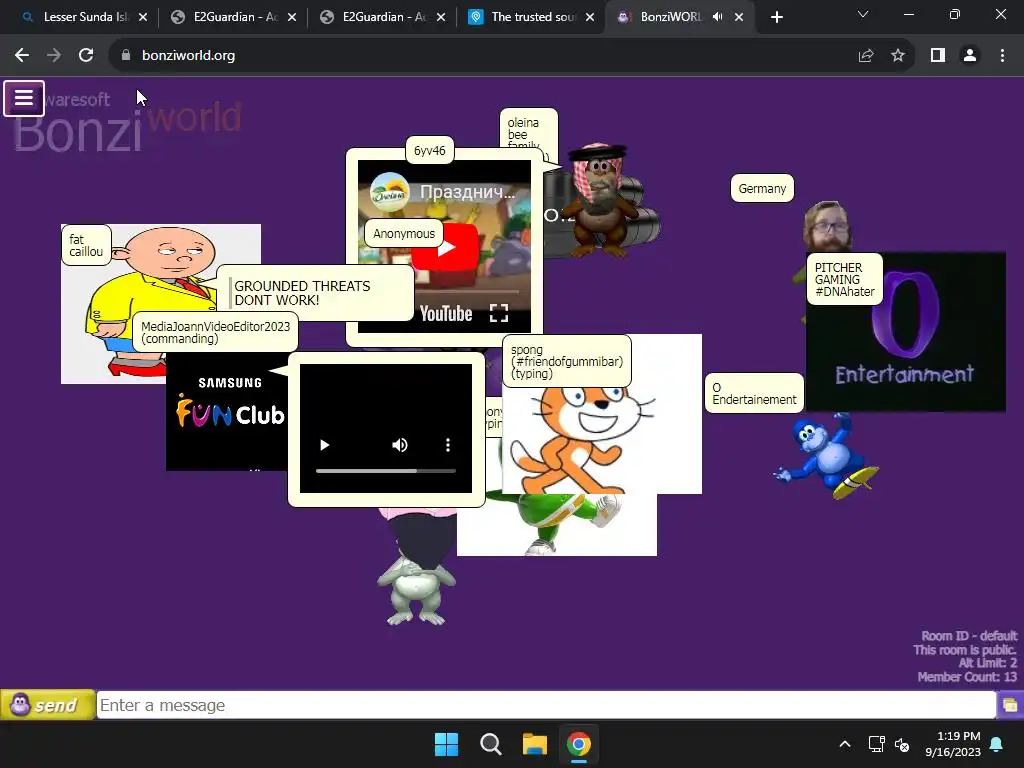Image resolution: width=1024 pixels, height=768 pixels.
Task: Click the 'fat caillou' name tag
Action: pos(86,246)
